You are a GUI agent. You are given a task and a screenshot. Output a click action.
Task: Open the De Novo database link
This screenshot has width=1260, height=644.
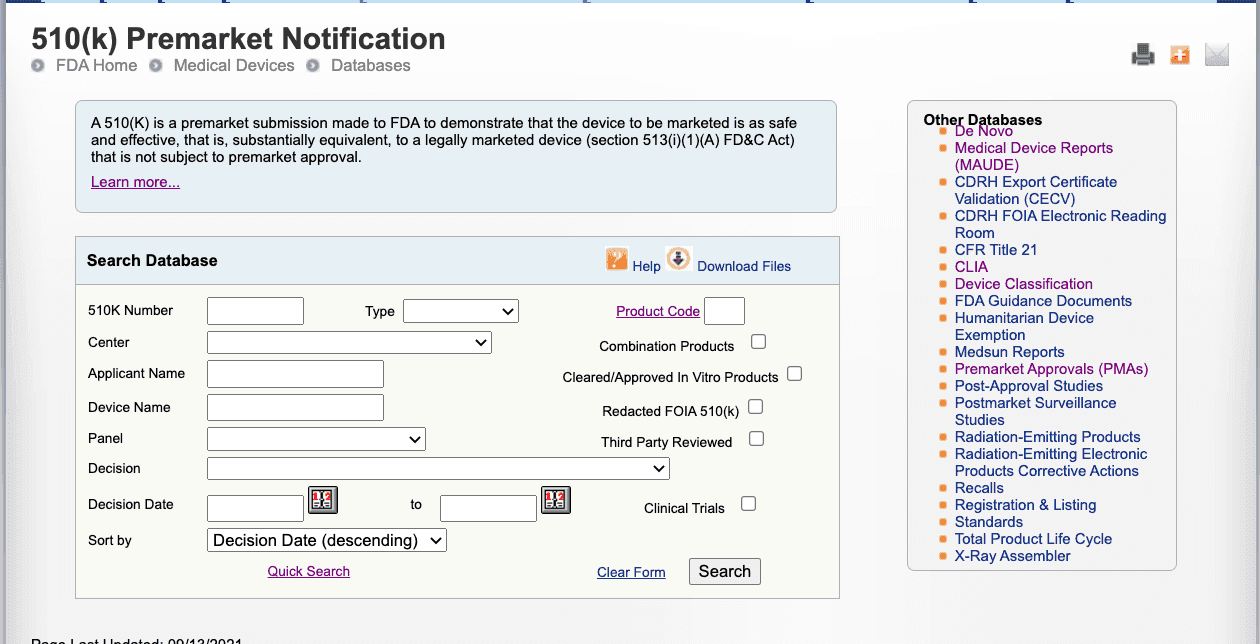[x=984, y=131]
